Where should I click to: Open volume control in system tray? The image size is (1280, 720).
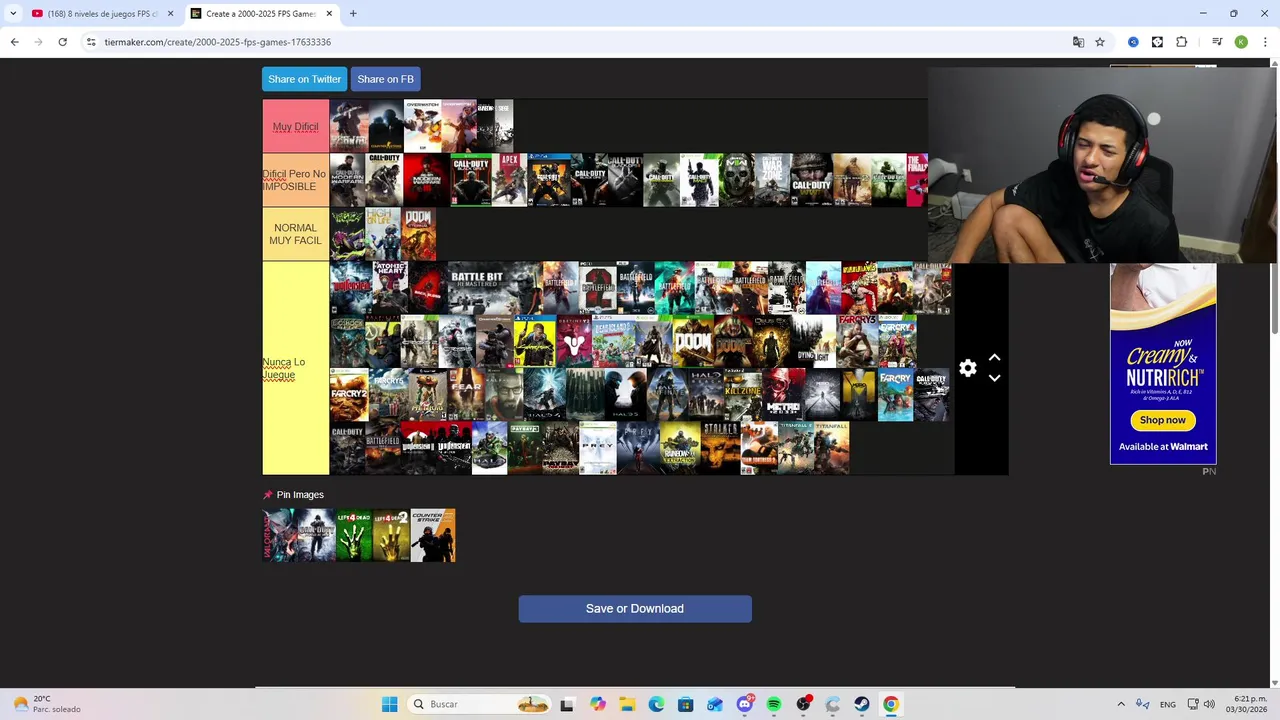click(1209, 704)
